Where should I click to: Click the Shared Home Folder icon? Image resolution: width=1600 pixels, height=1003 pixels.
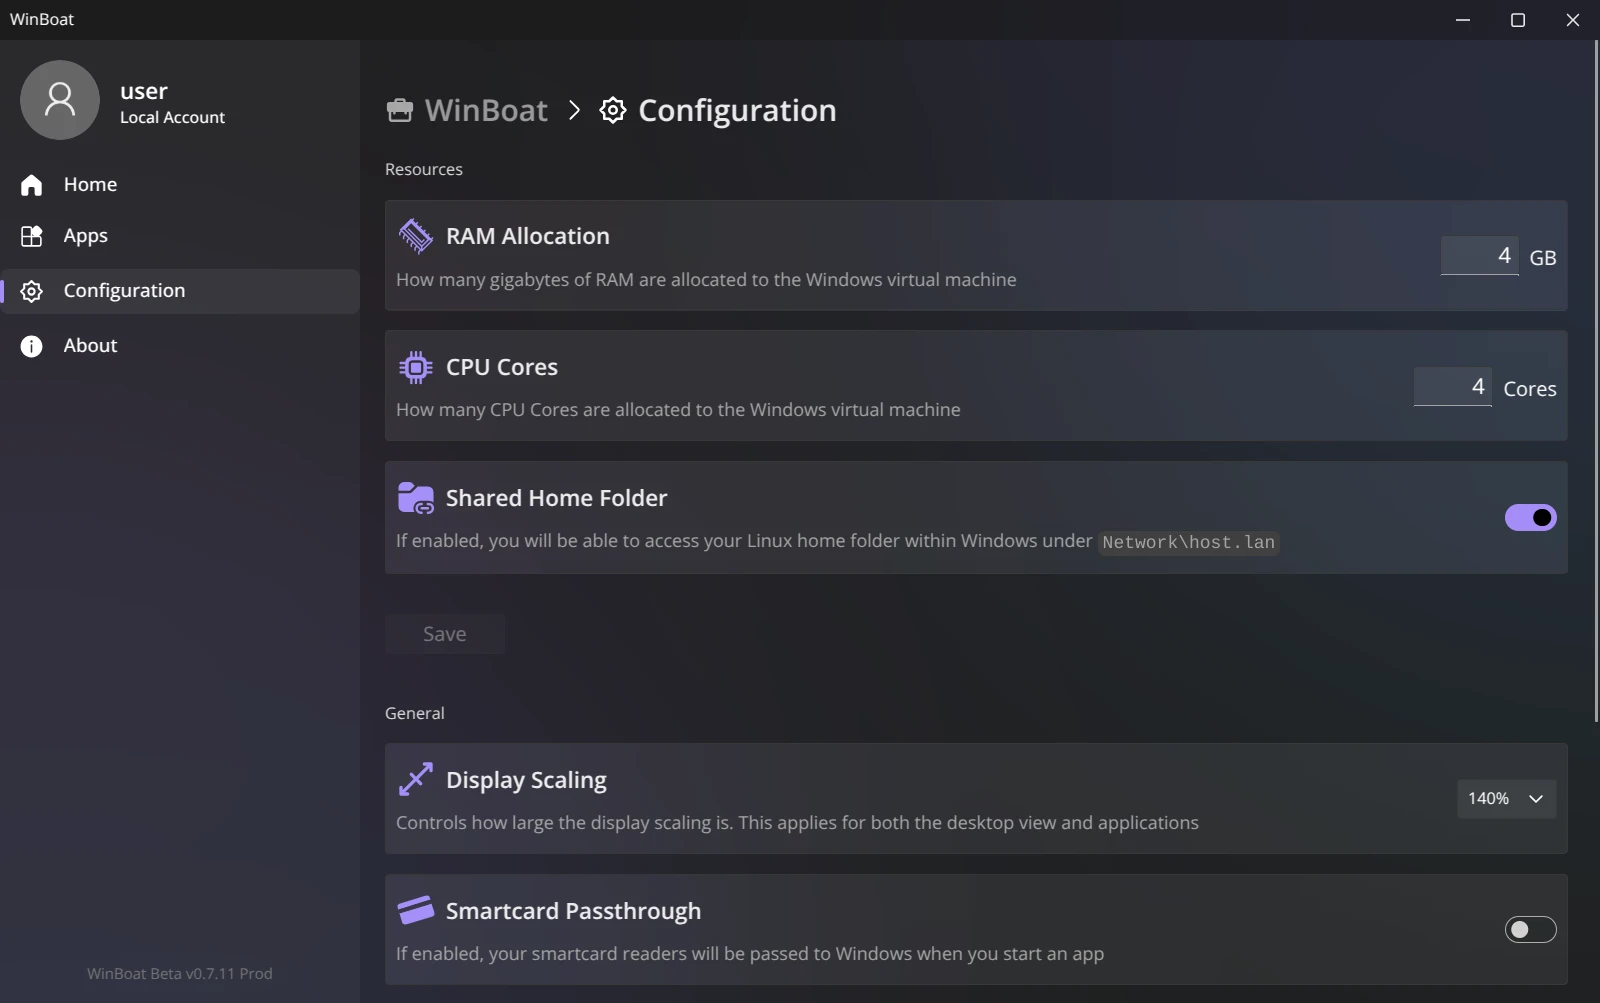tap(415, 498)
